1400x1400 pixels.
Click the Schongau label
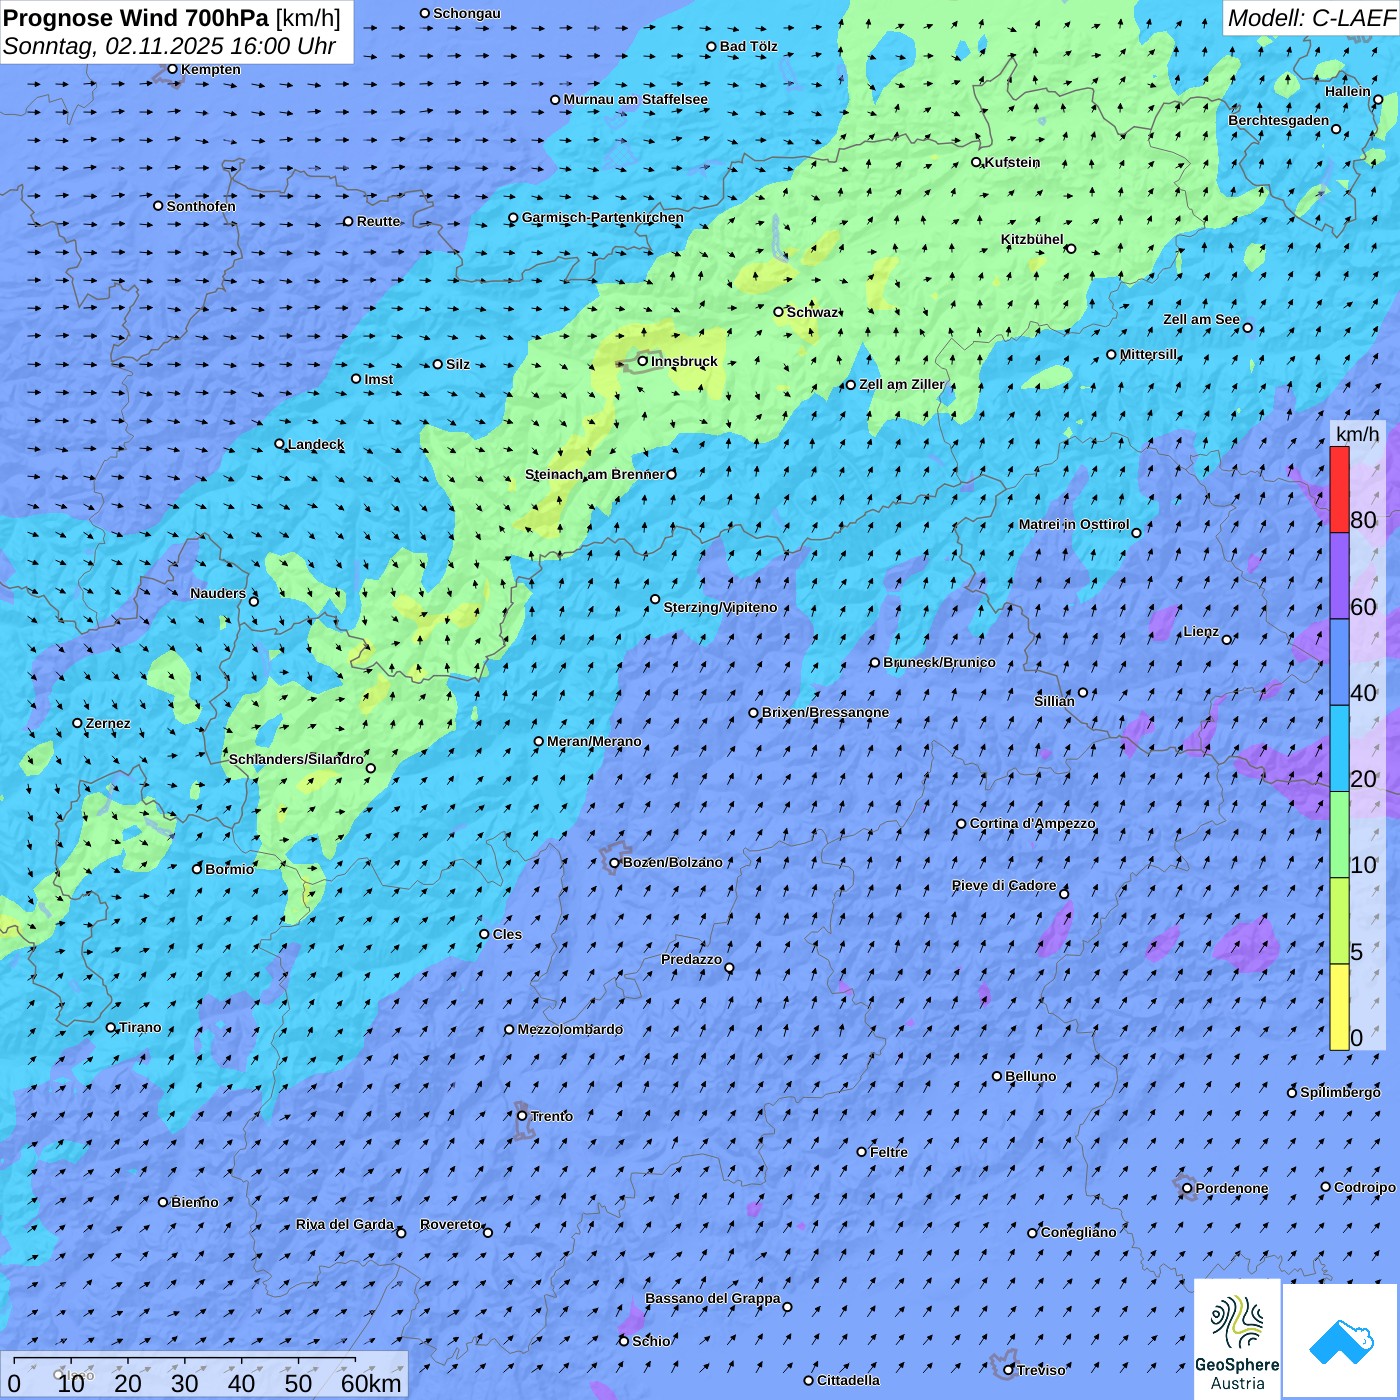(466, 13)
